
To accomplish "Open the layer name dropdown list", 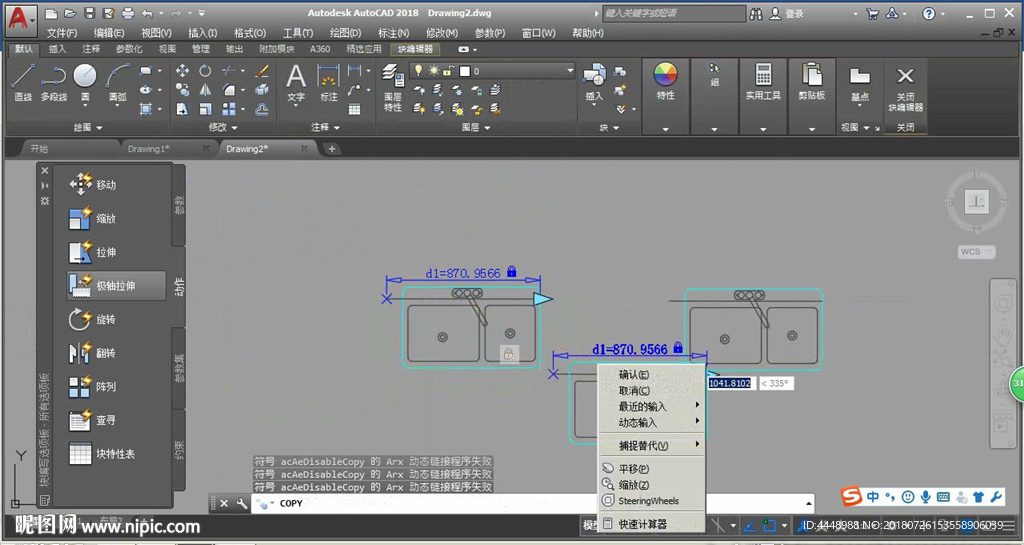I will click(x=569, y=70).
